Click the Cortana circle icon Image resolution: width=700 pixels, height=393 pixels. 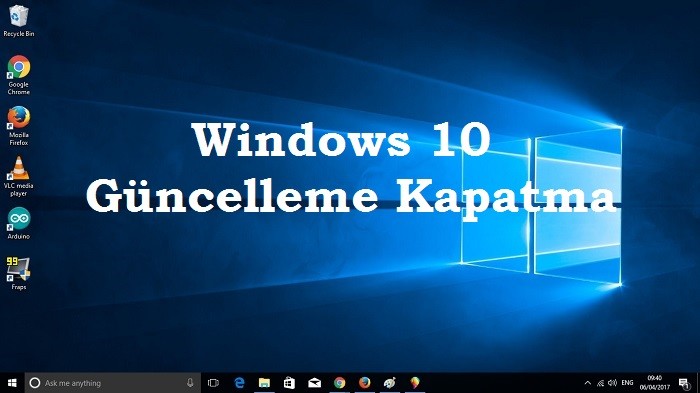(35, 383)
